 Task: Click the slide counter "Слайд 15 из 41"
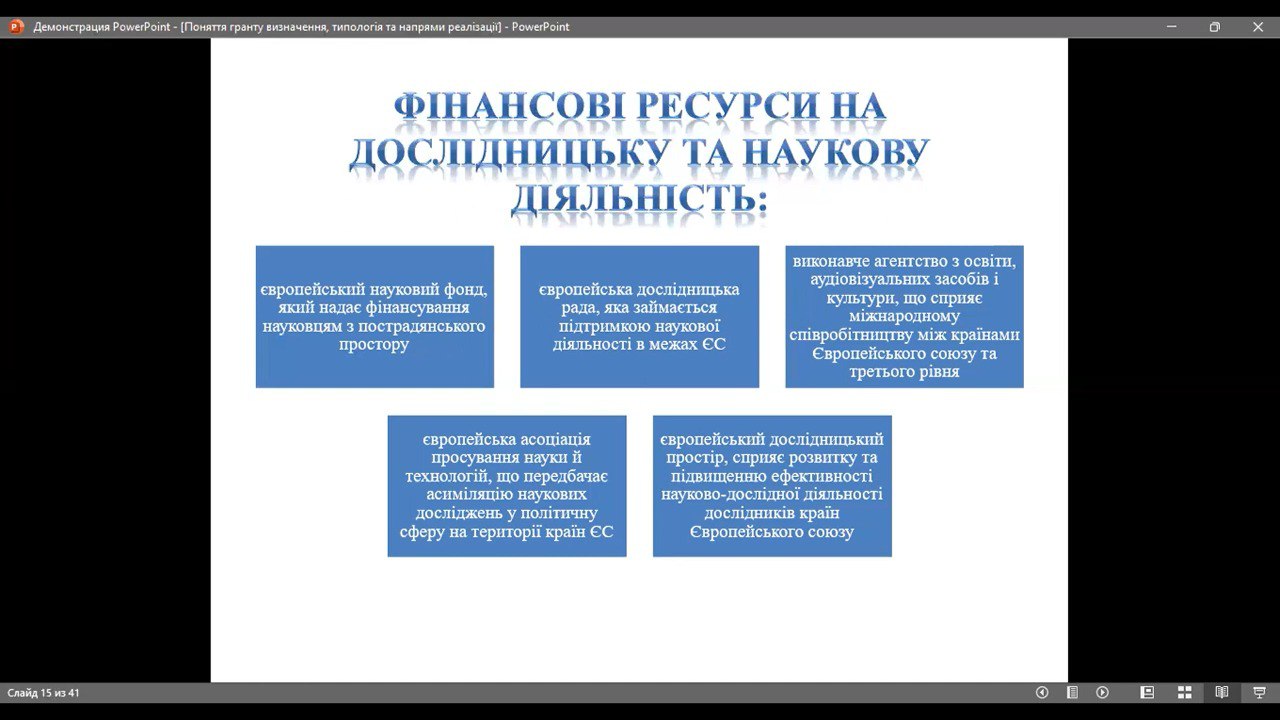tap(44, 693)
